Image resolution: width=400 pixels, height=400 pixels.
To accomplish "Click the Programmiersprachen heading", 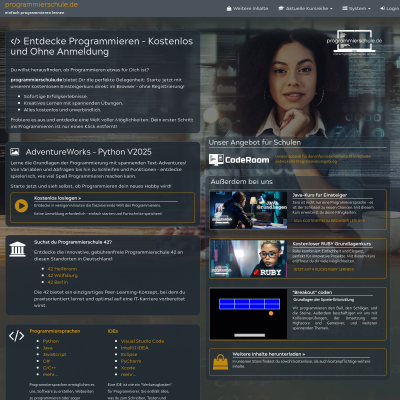I will [55, 331].
